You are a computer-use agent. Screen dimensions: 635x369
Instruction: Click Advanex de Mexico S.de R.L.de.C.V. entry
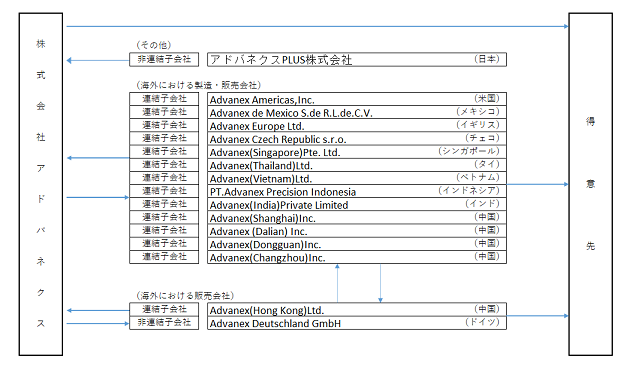pyautogui.click(x=357, y=112)
